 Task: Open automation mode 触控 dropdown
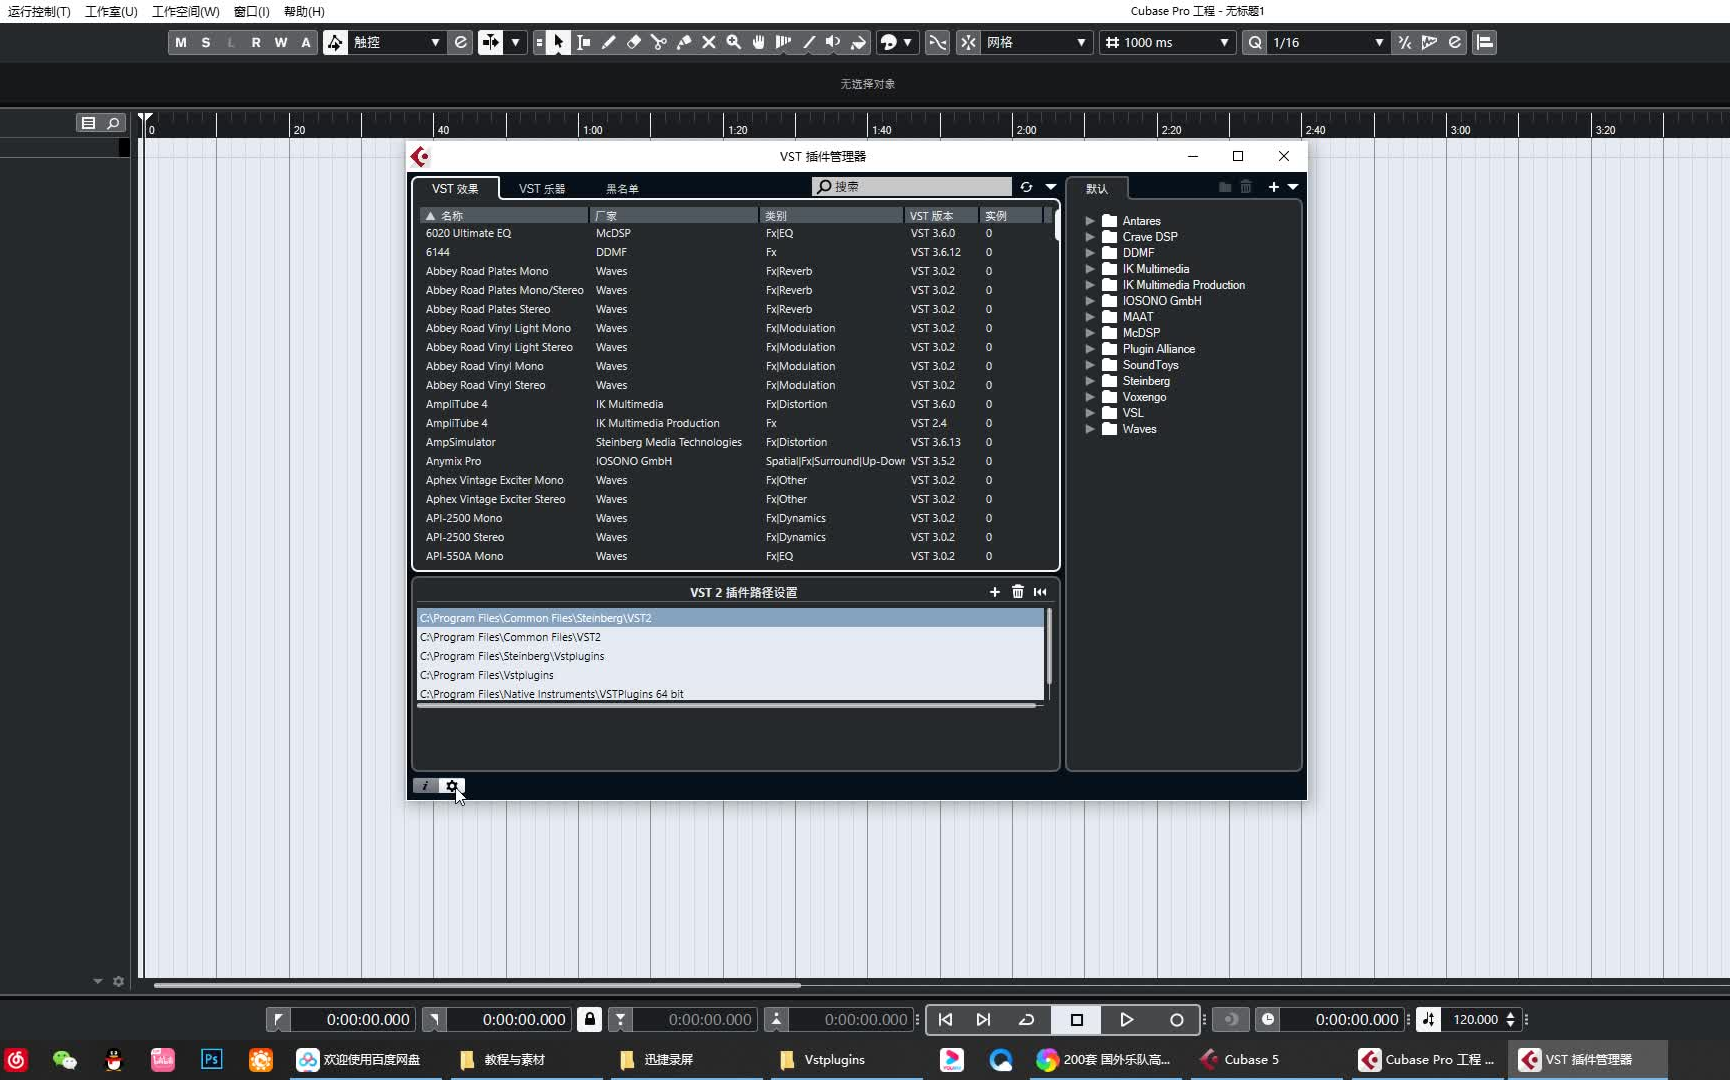click(x=396, y=42)
